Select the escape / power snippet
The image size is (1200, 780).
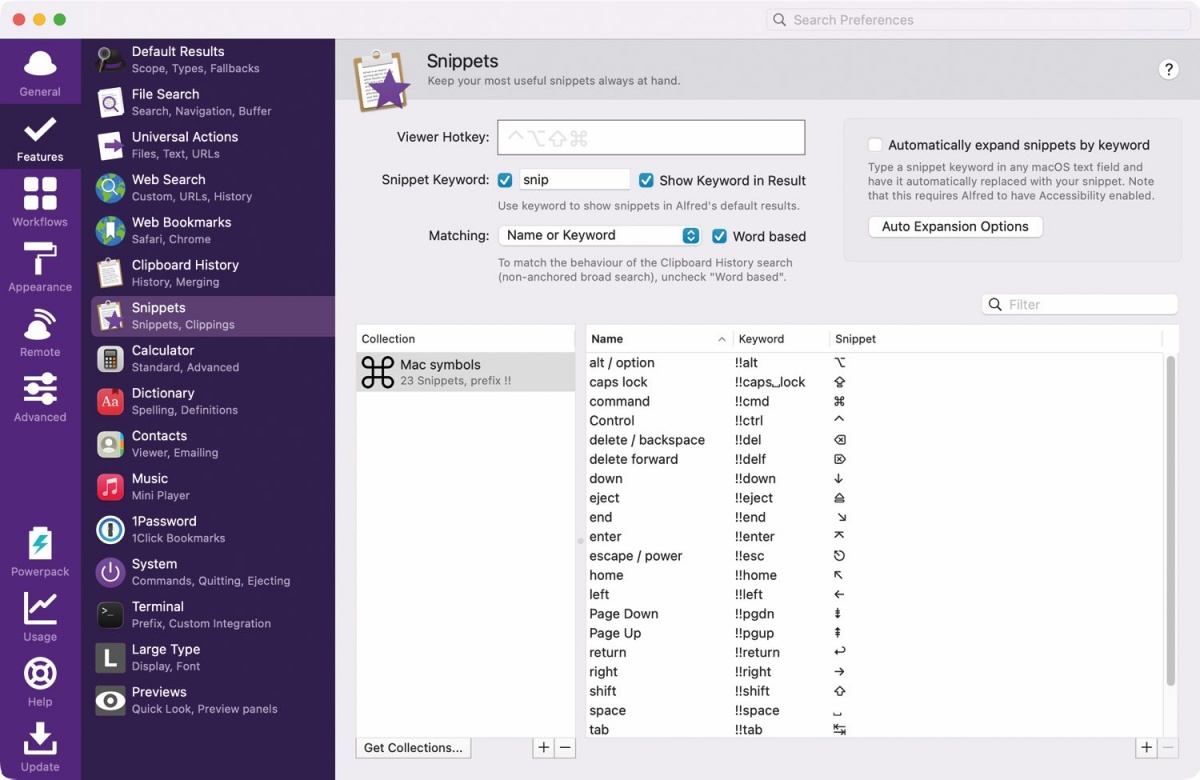[x=875, y=556]
